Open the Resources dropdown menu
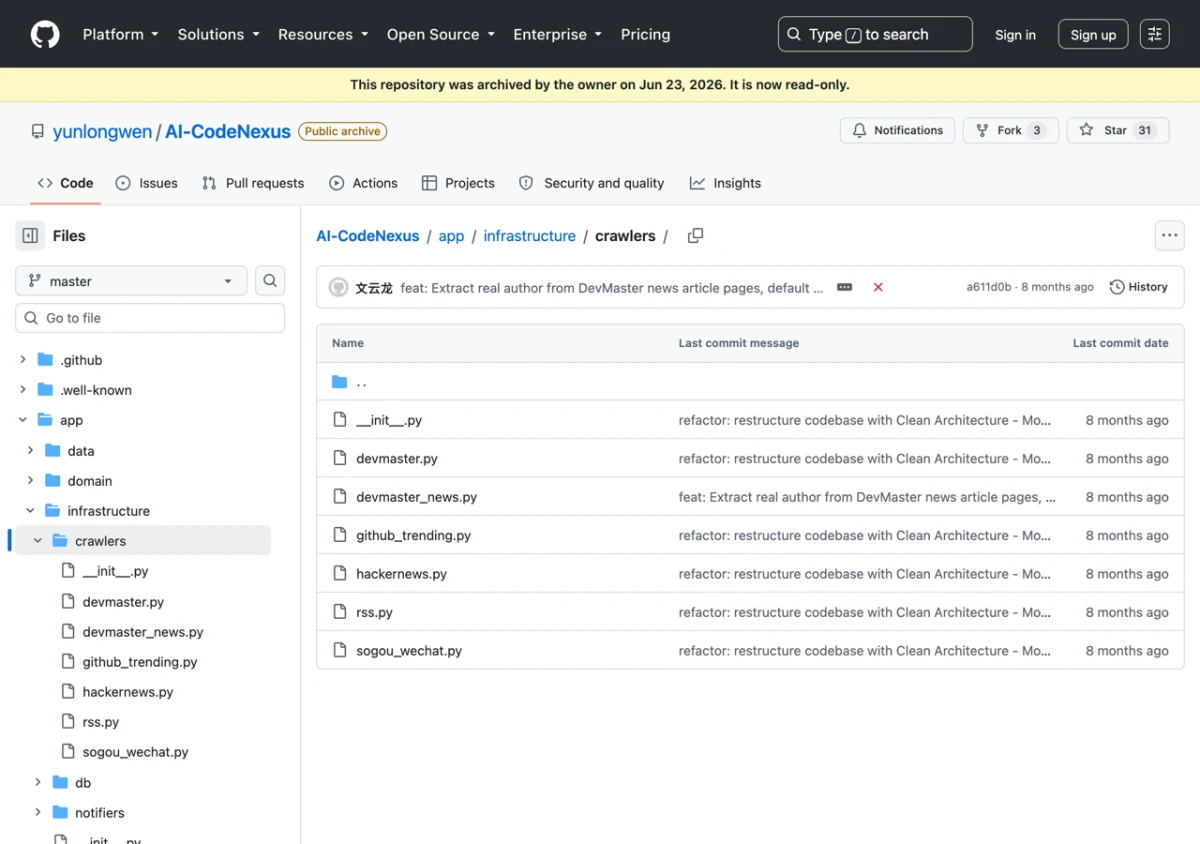Image resolution: width=1200 pixels, height=844 pixels. (x=323, y=34)
